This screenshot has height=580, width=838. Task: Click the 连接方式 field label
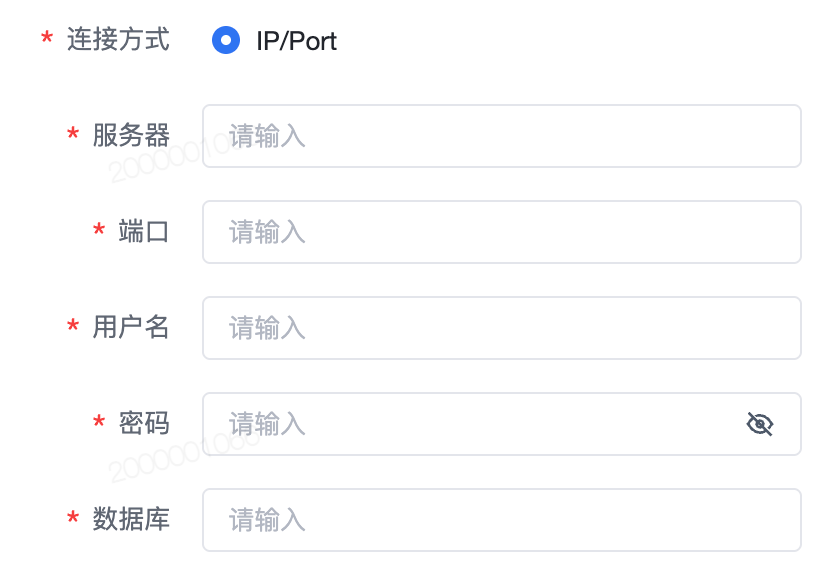coord(118,40)
